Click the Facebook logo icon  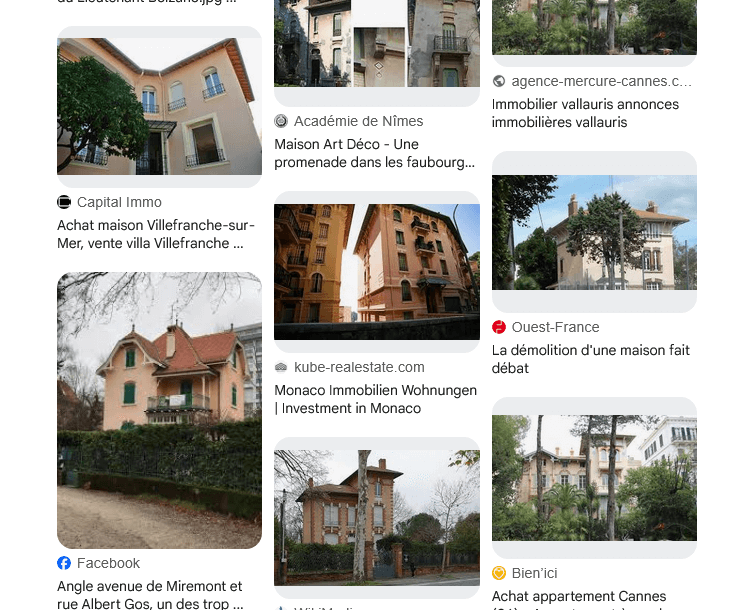pos(64,563)
